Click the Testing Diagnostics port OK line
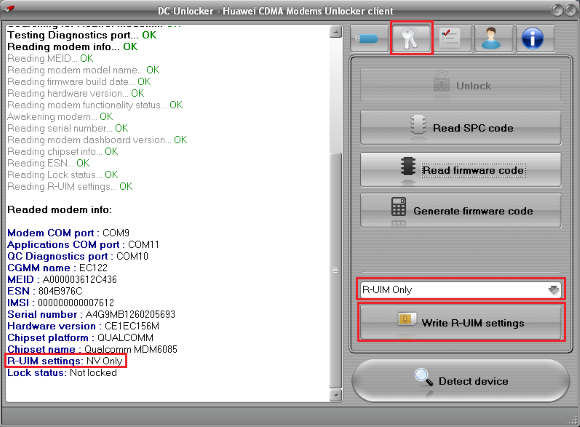The image size is (580, 427). [x=82, y=35]
